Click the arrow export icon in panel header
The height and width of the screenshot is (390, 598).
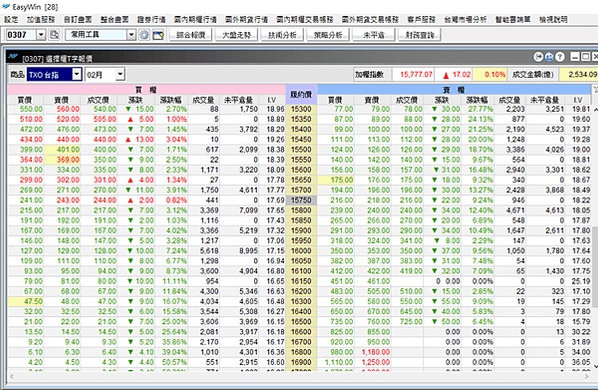coord(538,57)
